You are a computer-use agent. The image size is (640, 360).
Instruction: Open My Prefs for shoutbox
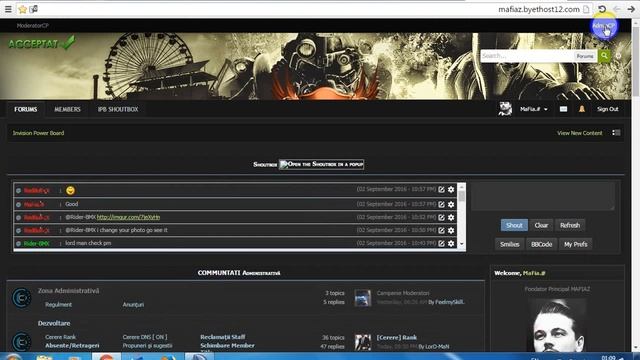click(x=576, y=244)
